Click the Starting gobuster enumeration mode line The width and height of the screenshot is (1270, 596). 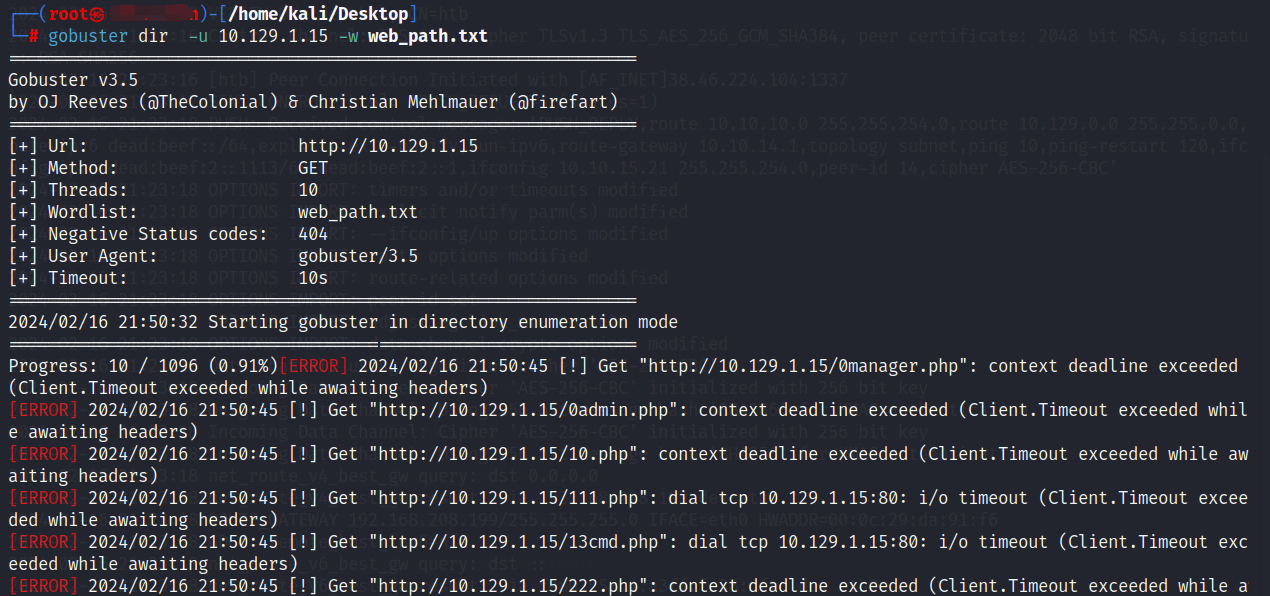coord(343,322)
